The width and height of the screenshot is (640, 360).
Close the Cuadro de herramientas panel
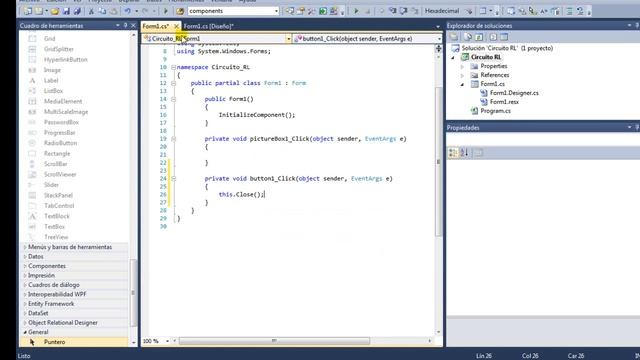point(133,26)
